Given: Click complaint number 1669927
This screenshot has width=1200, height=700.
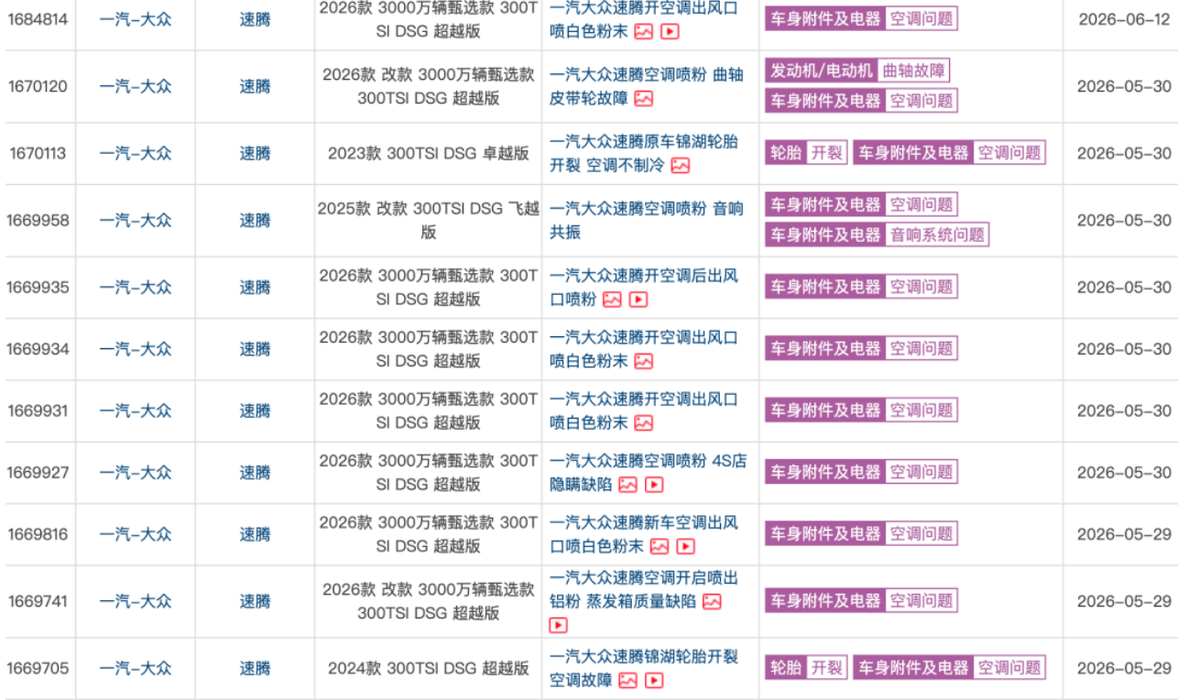Looking at the screenshot, I should click(38, 472).
